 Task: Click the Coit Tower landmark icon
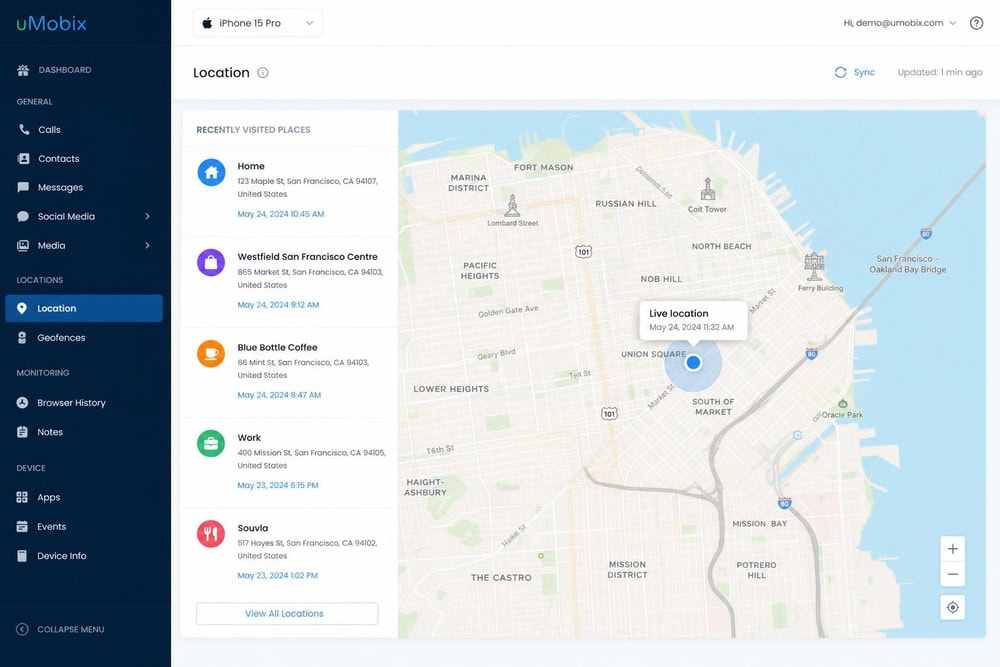707,189
